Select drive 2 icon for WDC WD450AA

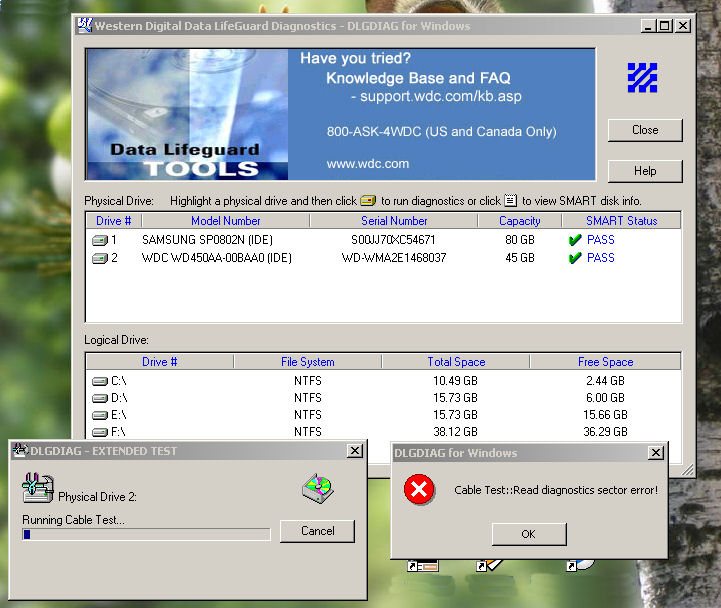tap(99, 258)
